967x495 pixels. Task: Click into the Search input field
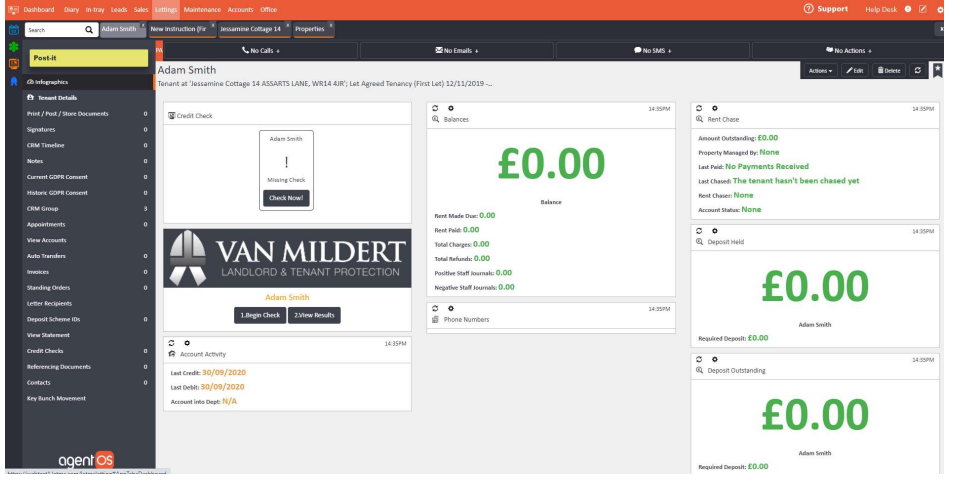tap(55, 30)
